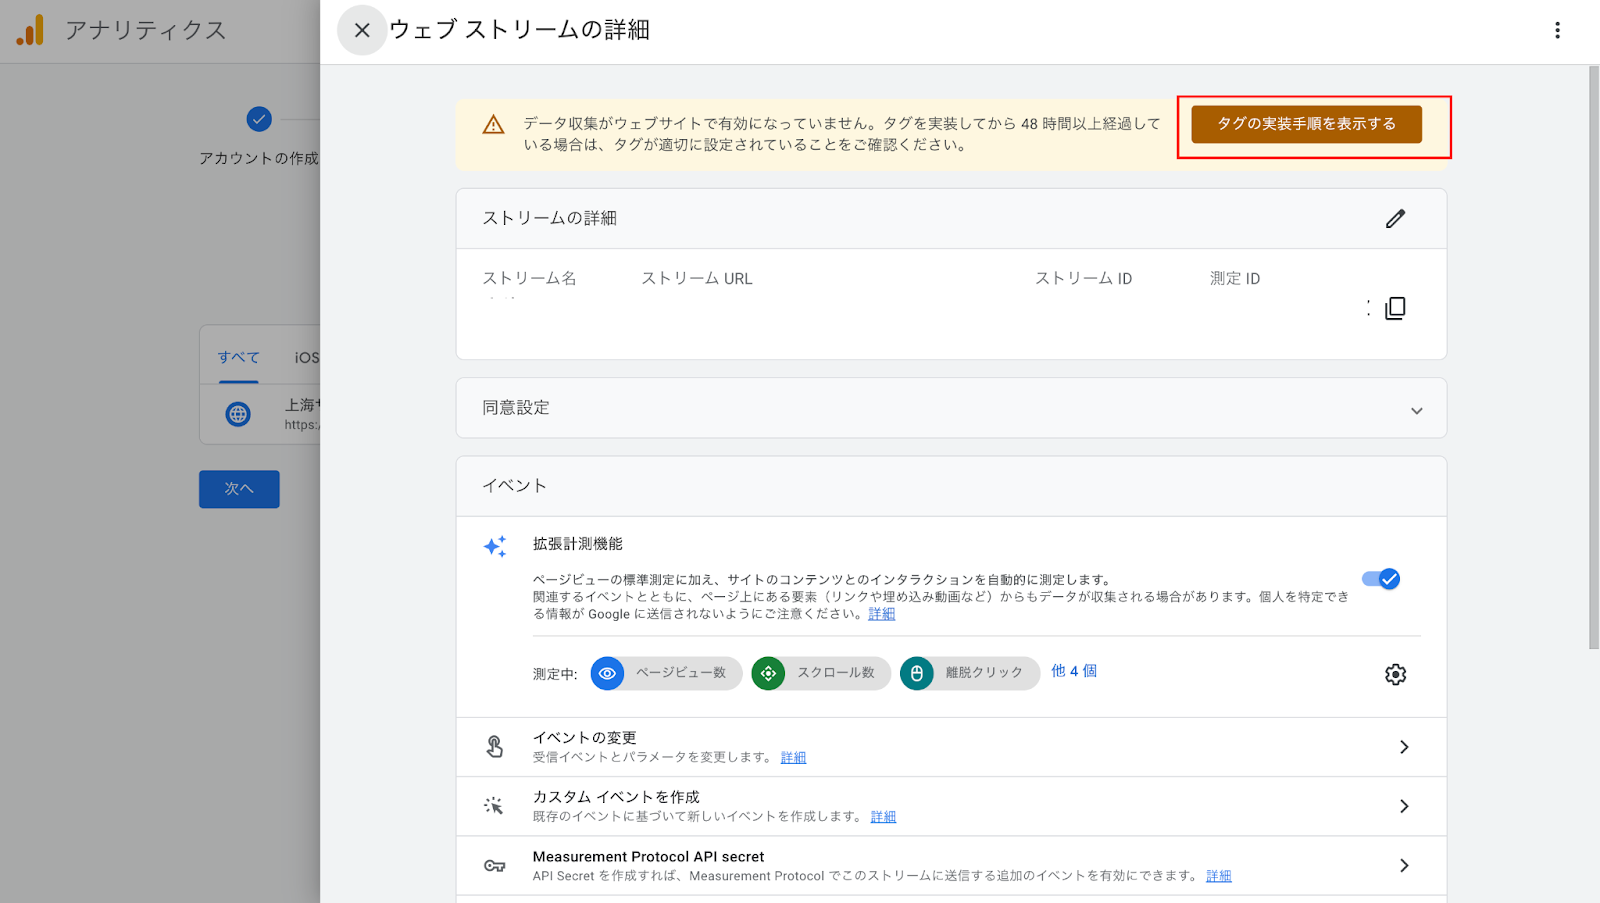
Task: Click the 測定 ID label
Action: point(1235,278)
